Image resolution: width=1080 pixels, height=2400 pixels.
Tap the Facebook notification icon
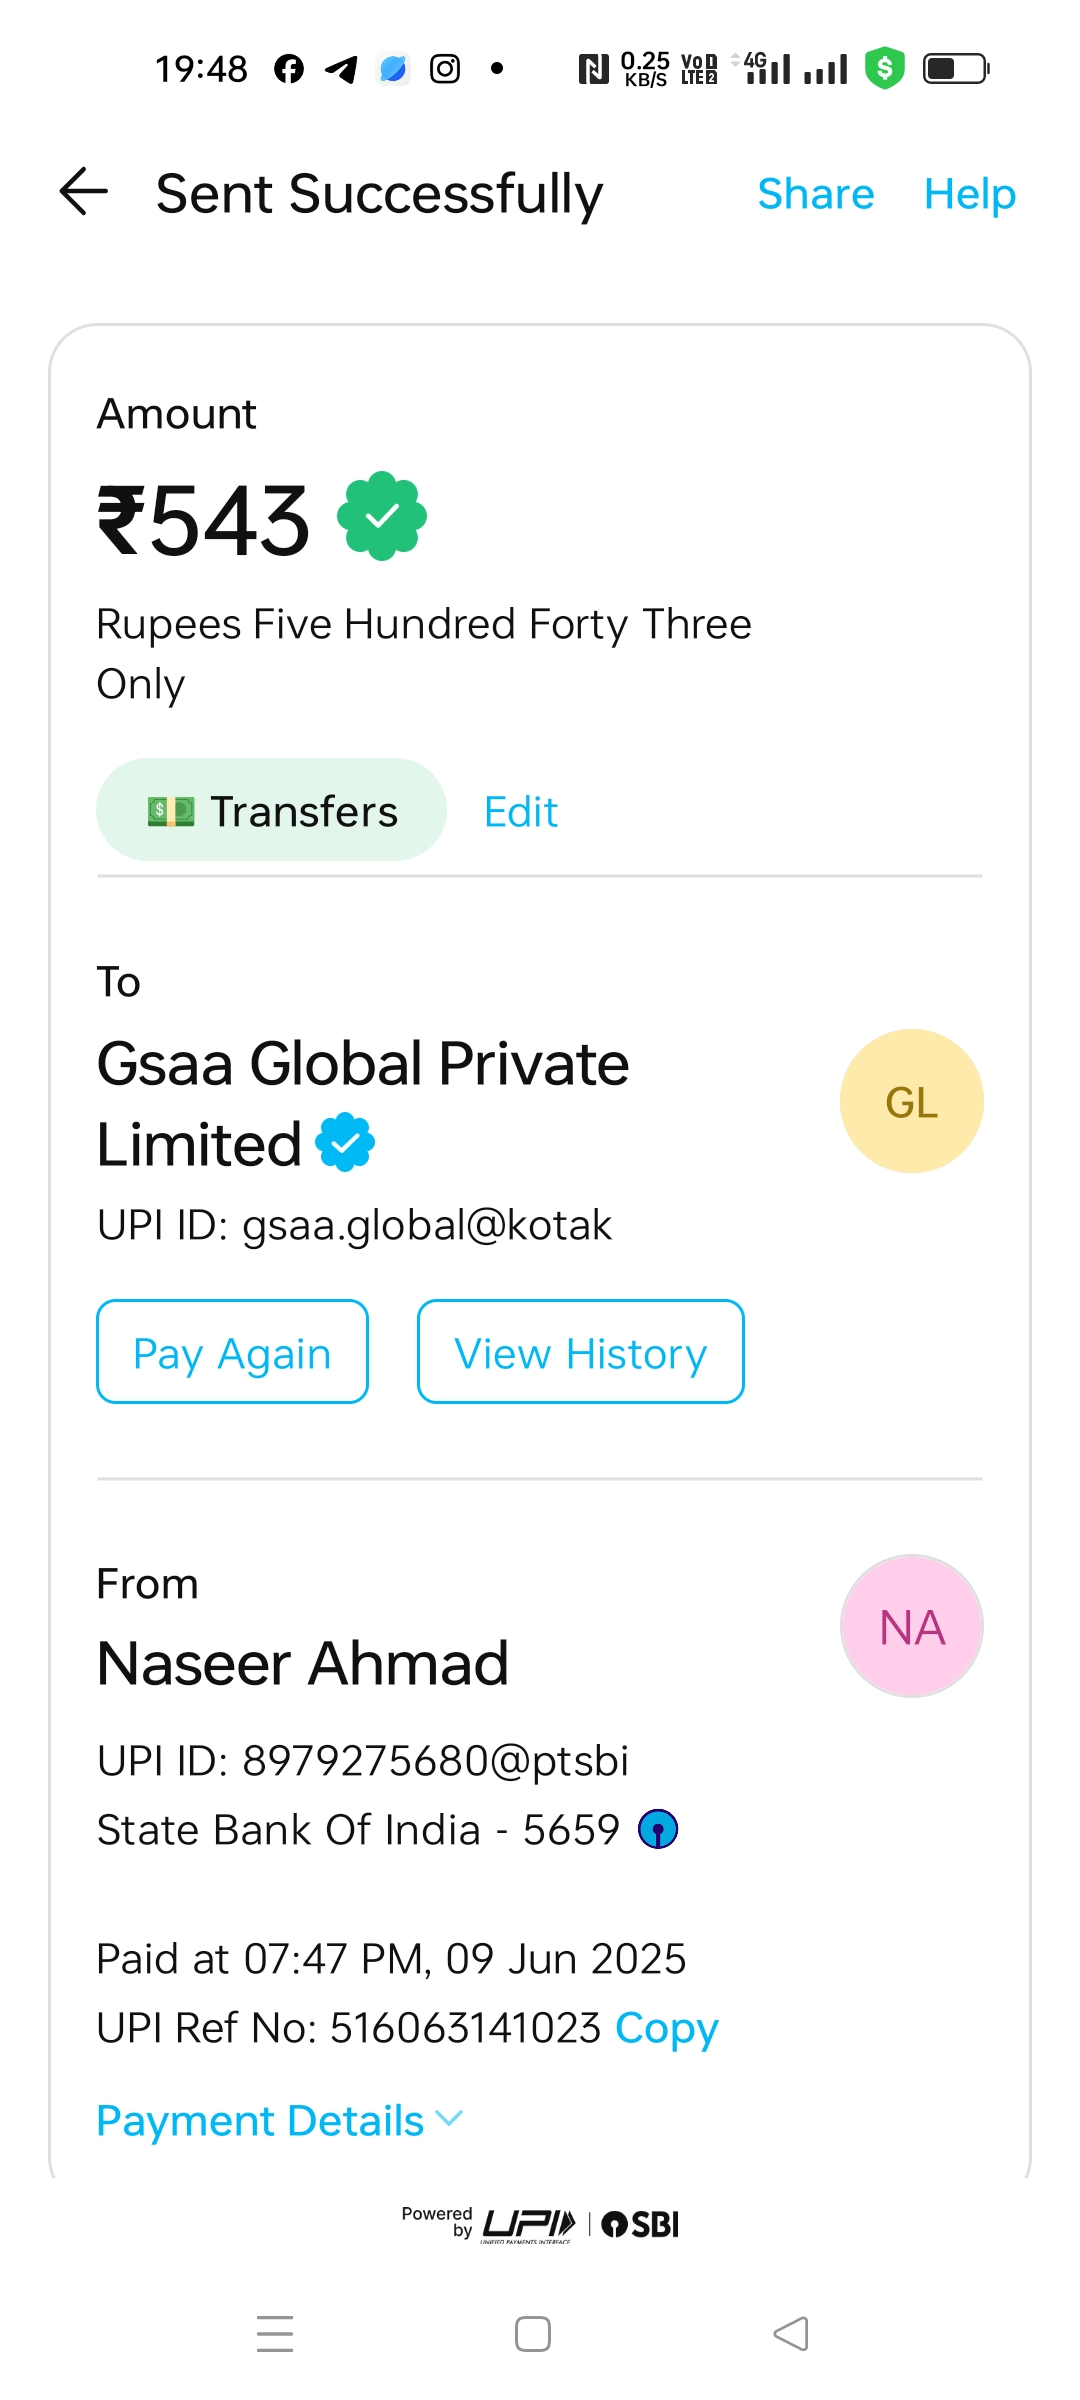289,69
